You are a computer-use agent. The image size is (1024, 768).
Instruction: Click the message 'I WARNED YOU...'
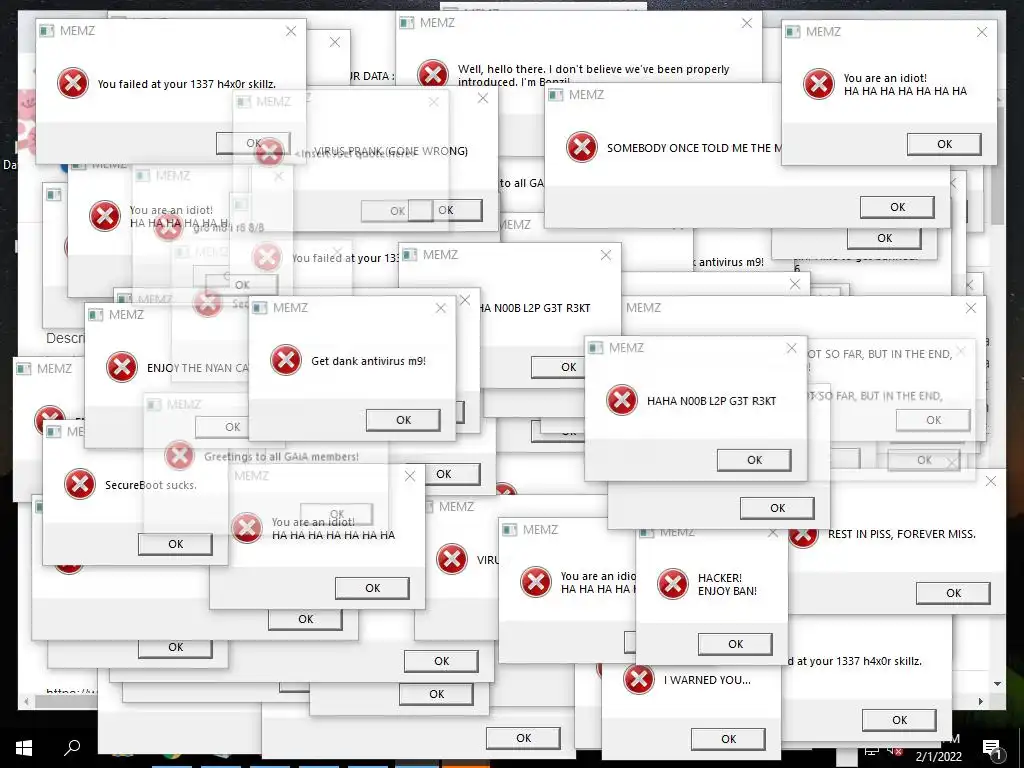tap(707, 680)
